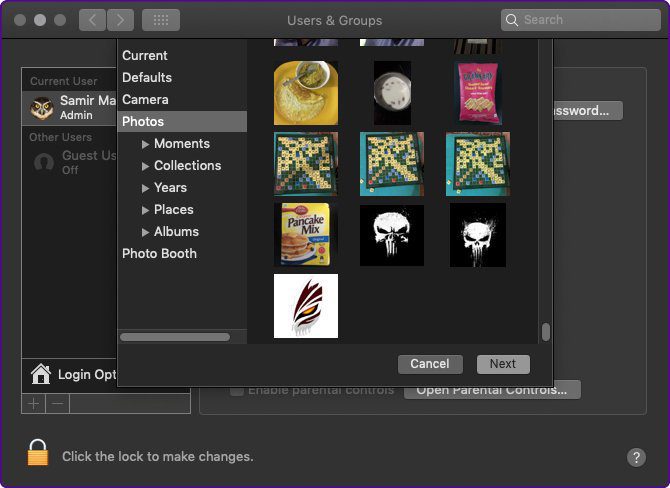Show all preferences grid icon
This screenshot has width=670, height=488.
[x=161, y=20]
